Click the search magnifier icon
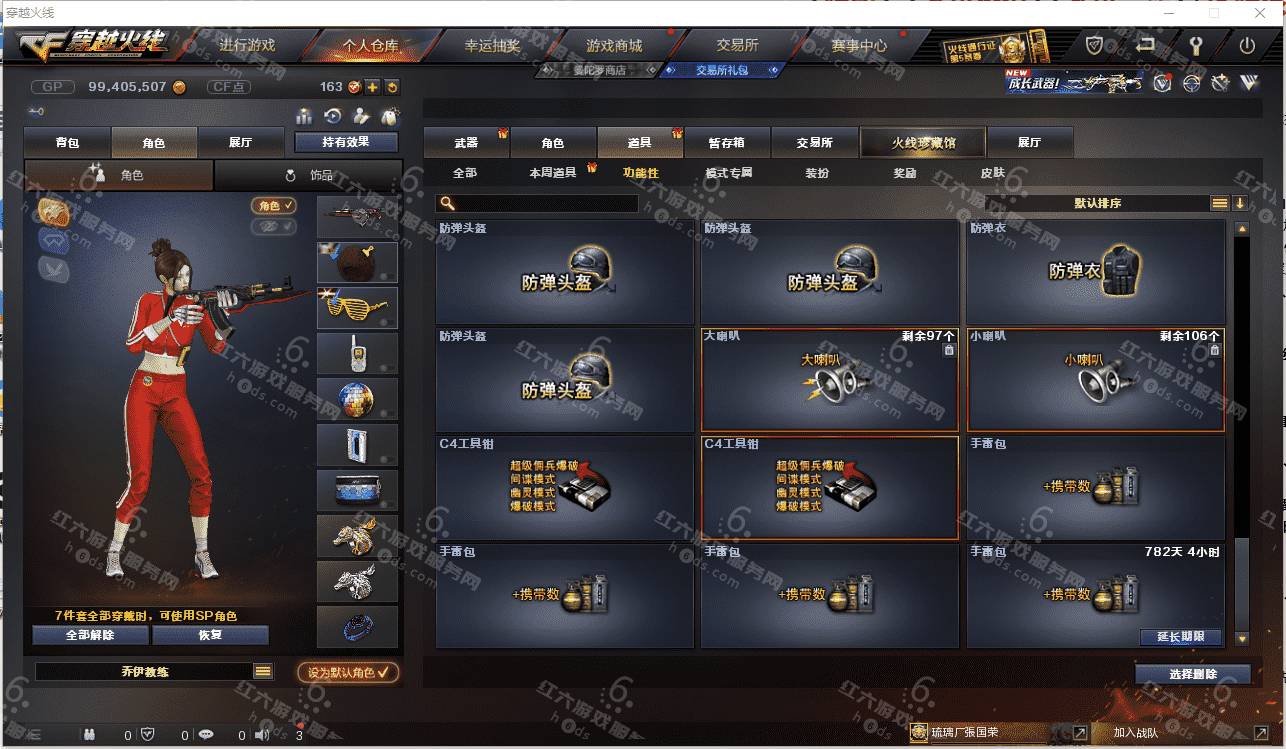 pyautogui.click(x=447, y=203)
